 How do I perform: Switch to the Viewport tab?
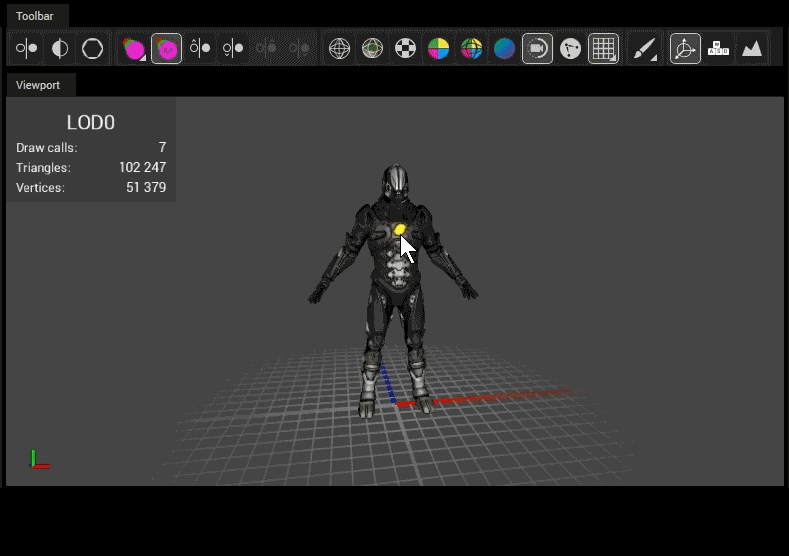[x=38, y=85]
